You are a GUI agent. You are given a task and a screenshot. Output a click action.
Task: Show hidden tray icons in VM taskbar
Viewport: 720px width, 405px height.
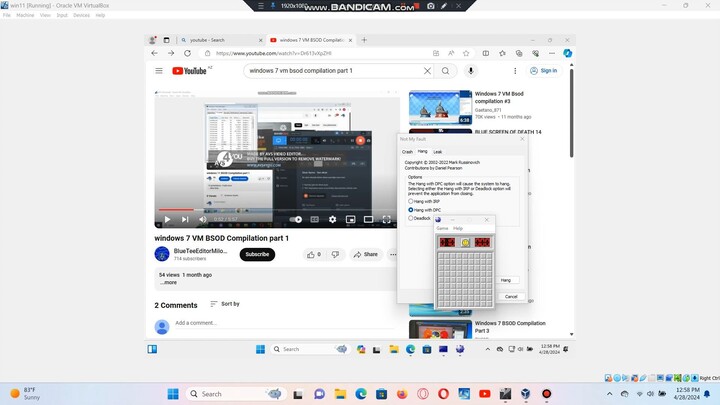point(487,349)
